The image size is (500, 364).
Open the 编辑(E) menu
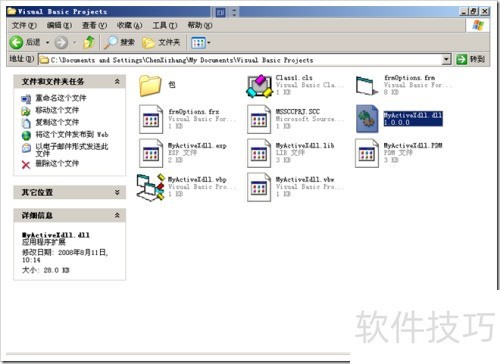coord(59,25)
